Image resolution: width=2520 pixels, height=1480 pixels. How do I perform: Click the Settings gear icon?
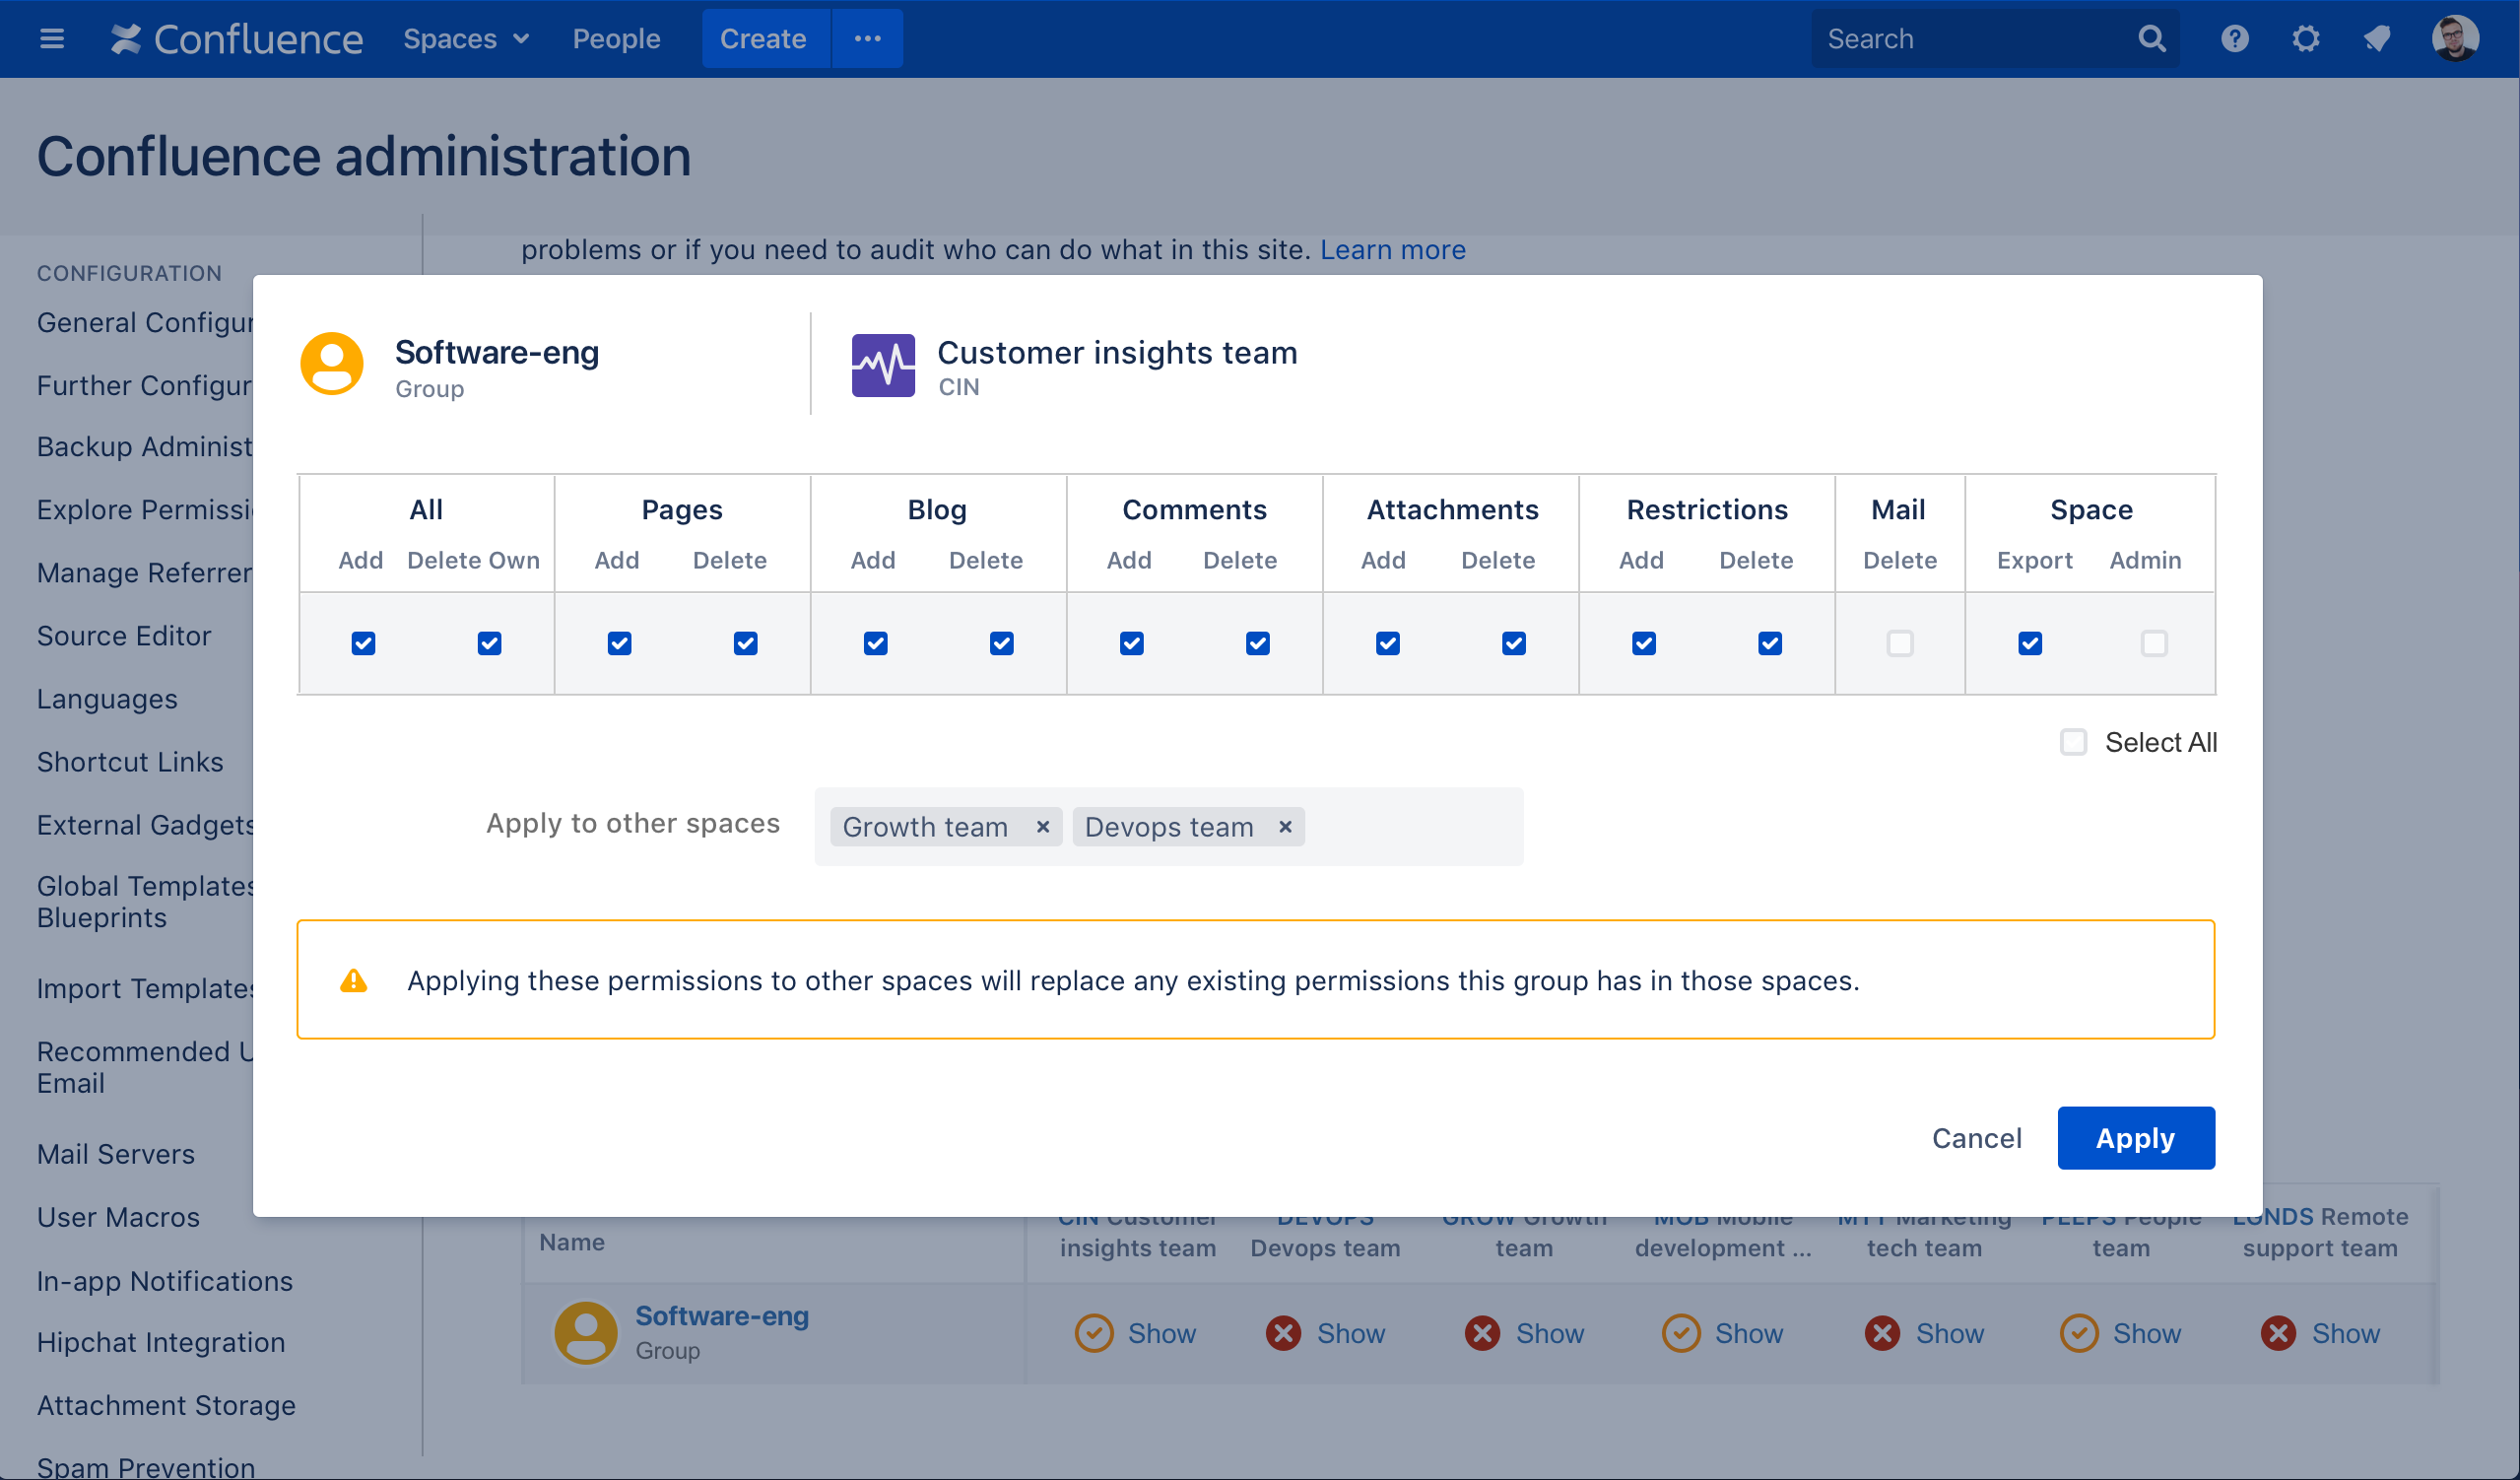2305,38
